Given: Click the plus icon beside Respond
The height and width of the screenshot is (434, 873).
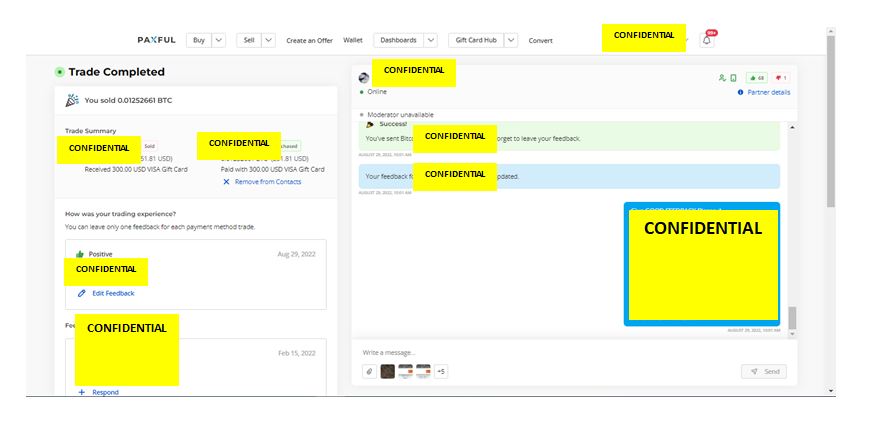Looking at the screenshot, I should [x=82, y=392].
